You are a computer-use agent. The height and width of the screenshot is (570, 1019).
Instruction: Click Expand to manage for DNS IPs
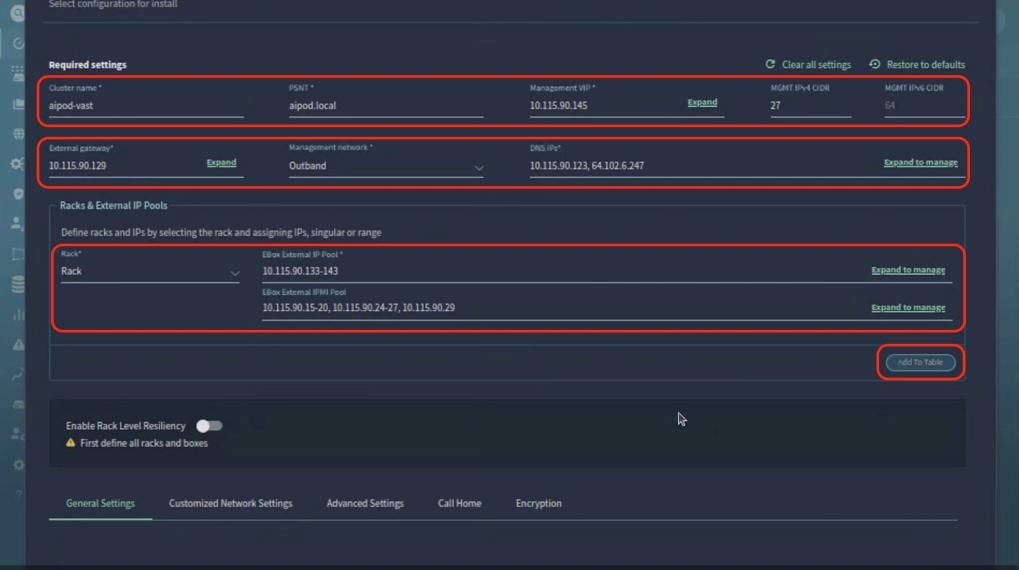tap(920, 162)
